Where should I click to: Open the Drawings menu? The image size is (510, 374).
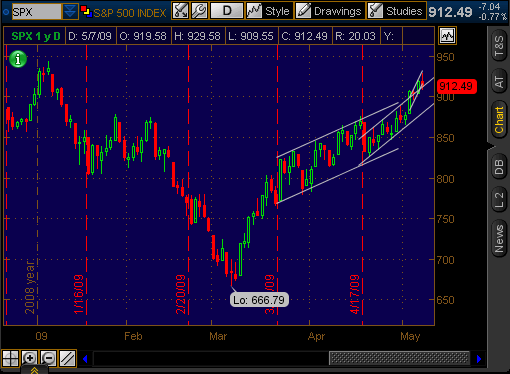pyautogui.click(x=330, y=11)
